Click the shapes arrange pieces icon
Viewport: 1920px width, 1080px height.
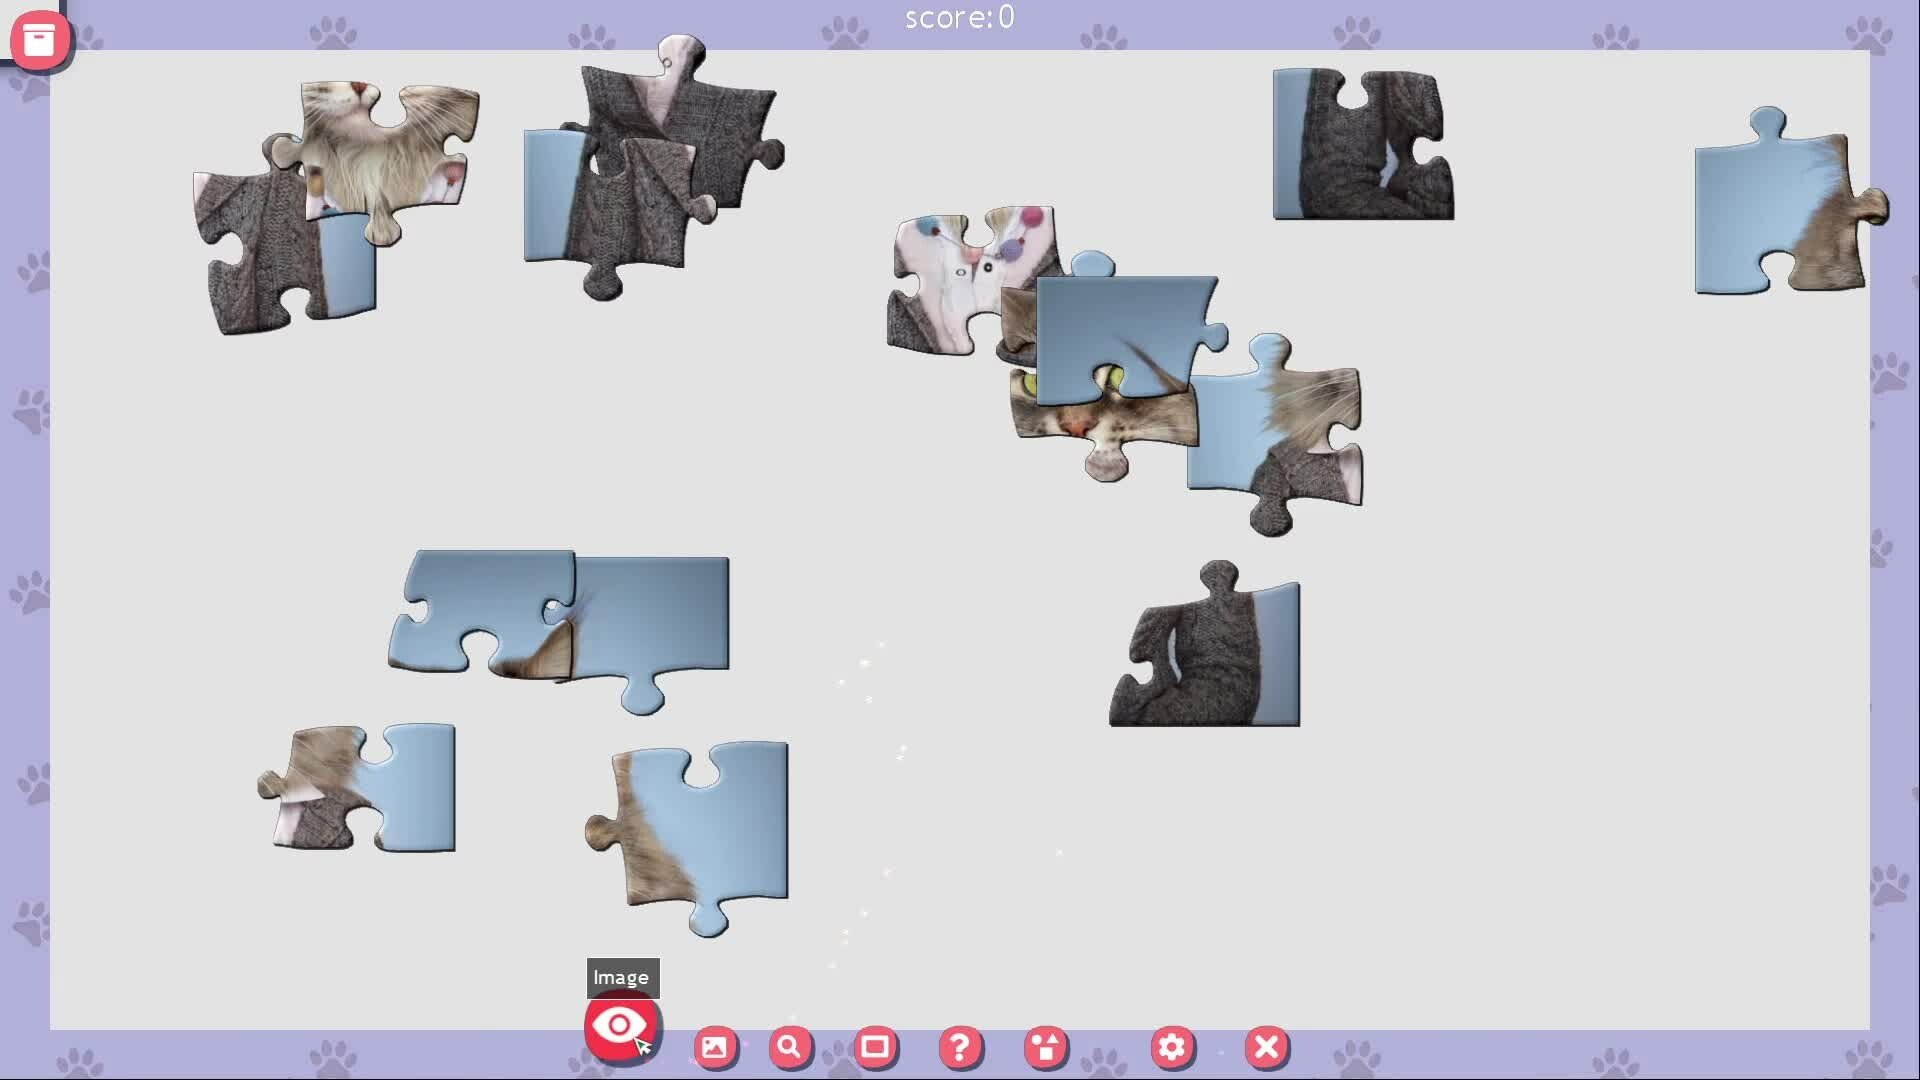(1046, 1047)
